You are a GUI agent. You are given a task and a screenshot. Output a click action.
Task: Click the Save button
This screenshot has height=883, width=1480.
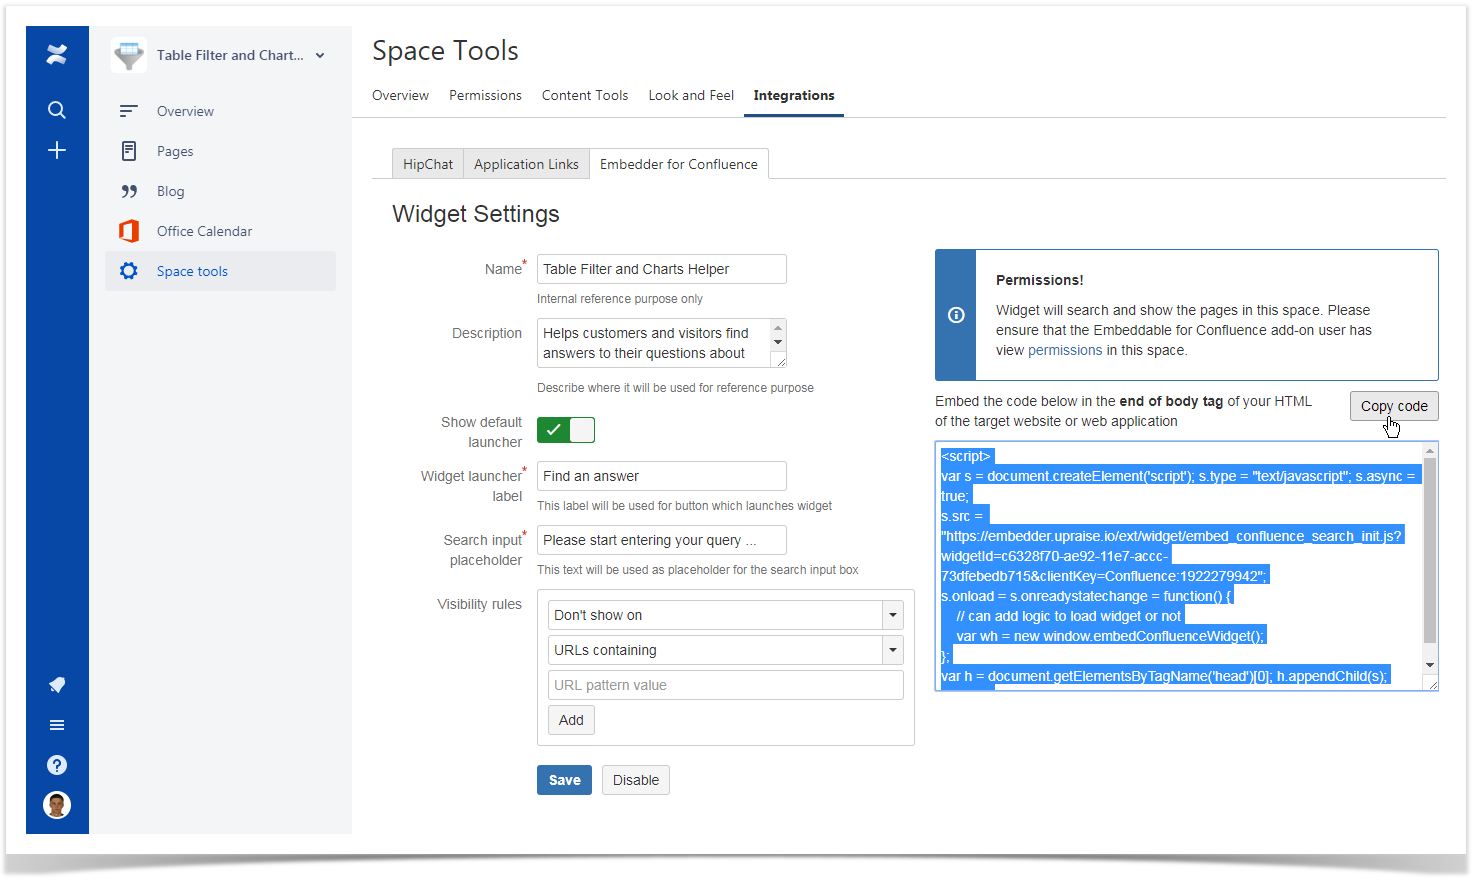[564, 780]
